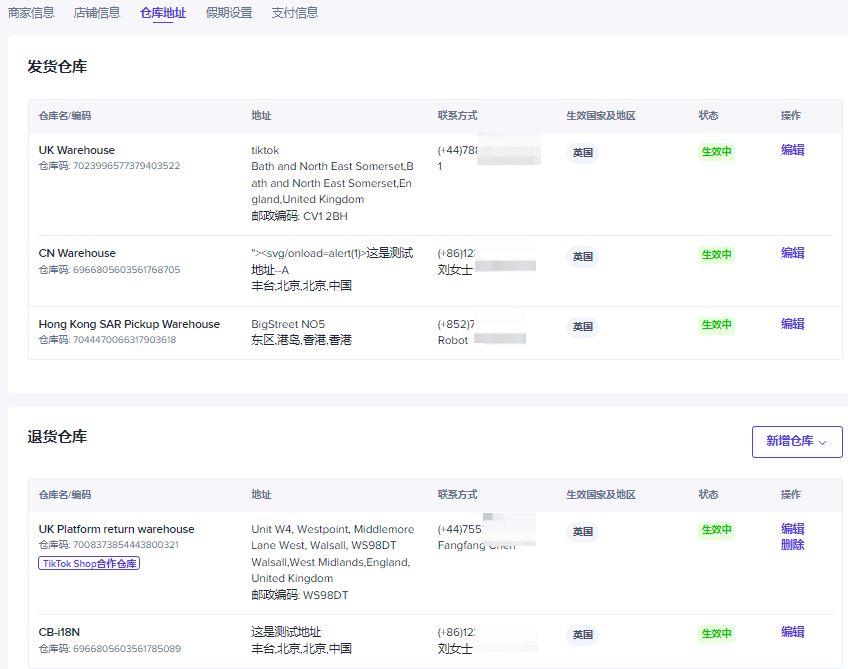The width and height of the screenshot is (848, 669).
Task: Click the 英国 country tag for CN Warehouse
Action: 582,257
